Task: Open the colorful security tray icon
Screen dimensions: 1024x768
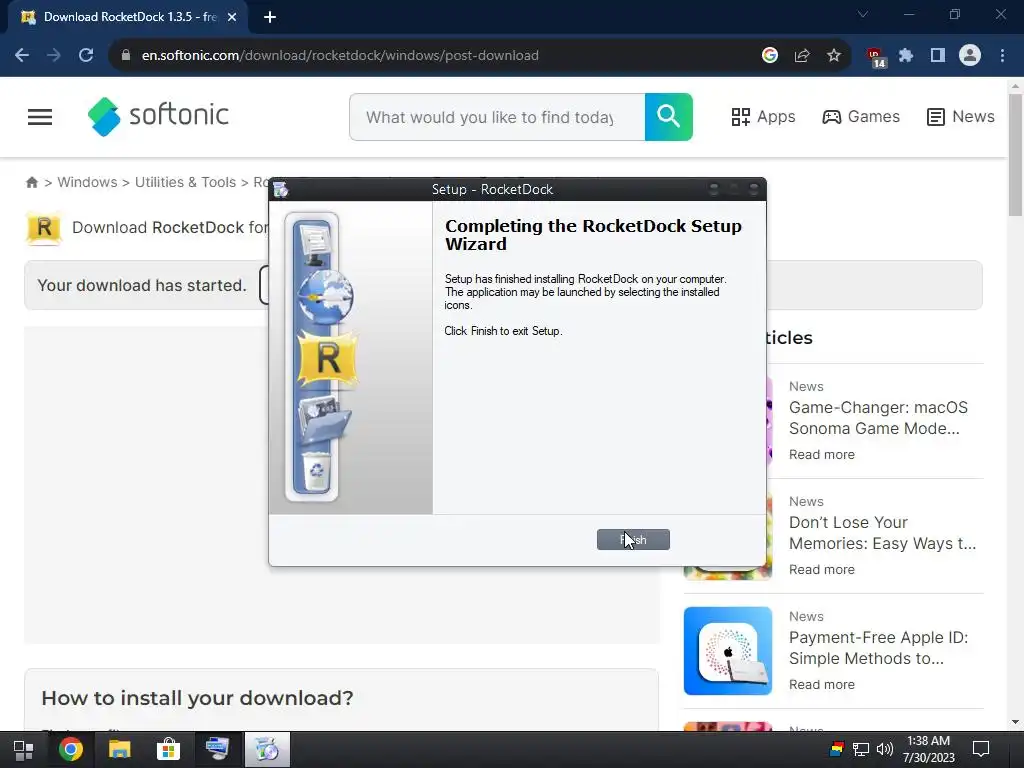Action: [837, 750]
